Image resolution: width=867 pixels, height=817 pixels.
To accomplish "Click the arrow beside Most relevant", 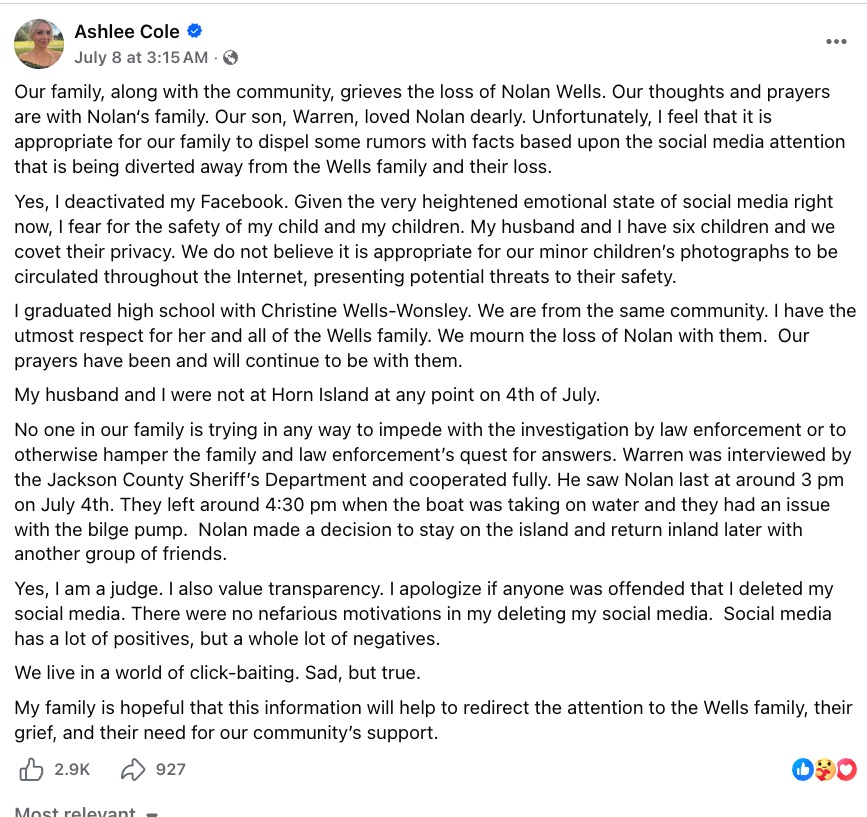I will (152, 814).
